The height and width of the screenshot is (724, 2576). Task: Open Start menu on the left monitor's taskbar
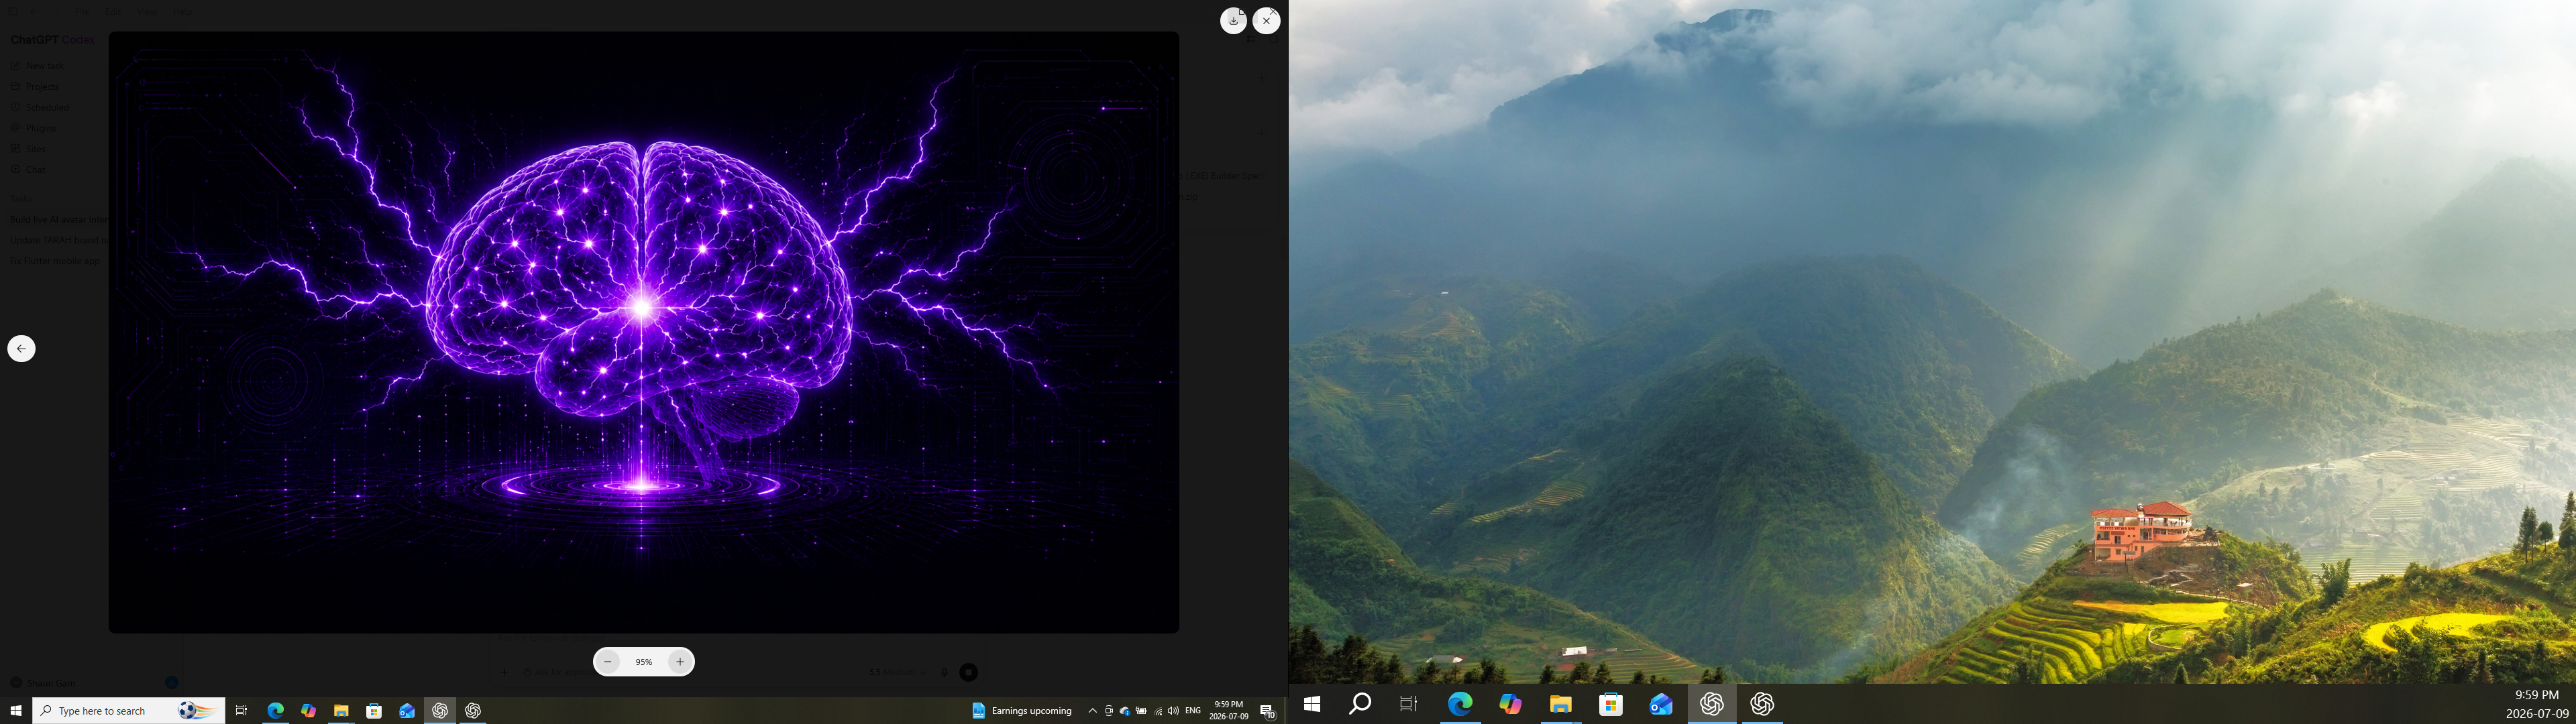point(16,711)
